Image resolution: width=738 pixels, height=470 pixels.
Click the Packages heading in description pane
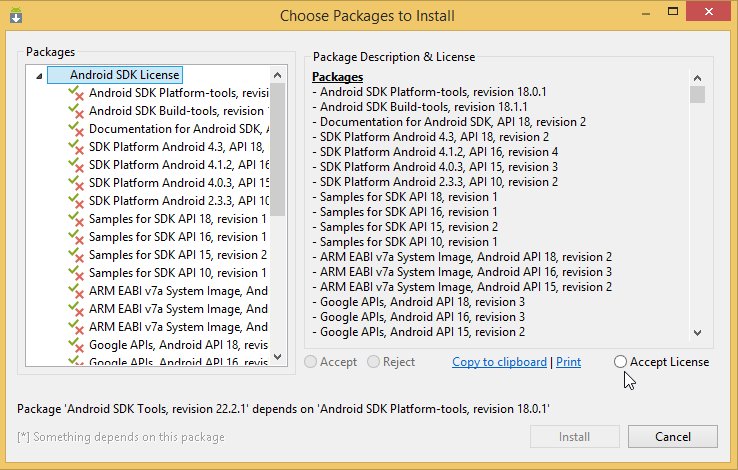[337, 77]
